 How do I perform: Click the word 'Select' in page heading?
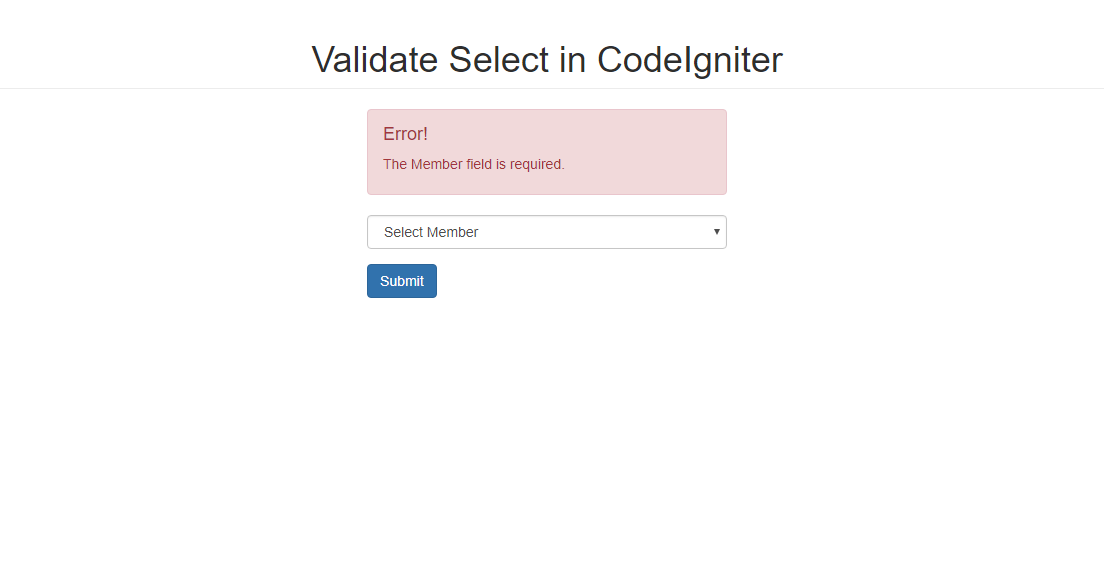coord(498,59)
